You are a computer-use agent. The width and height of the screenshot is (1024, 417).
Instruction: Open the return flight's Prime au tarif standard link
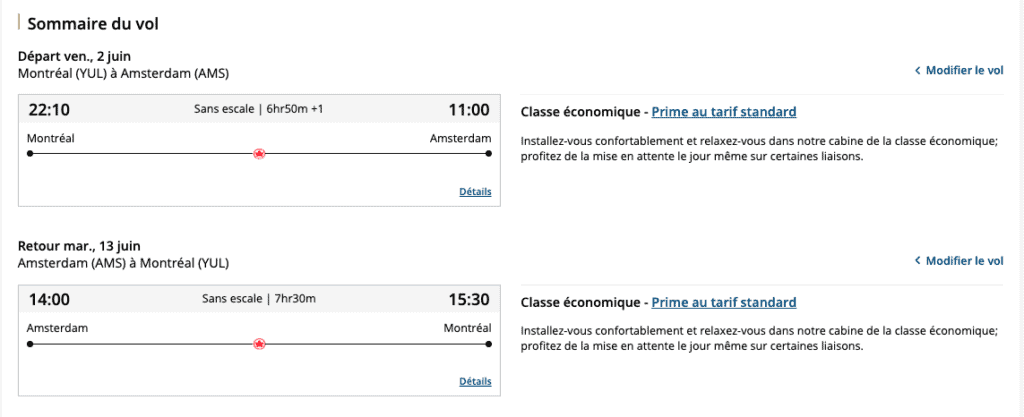(724, 302)
